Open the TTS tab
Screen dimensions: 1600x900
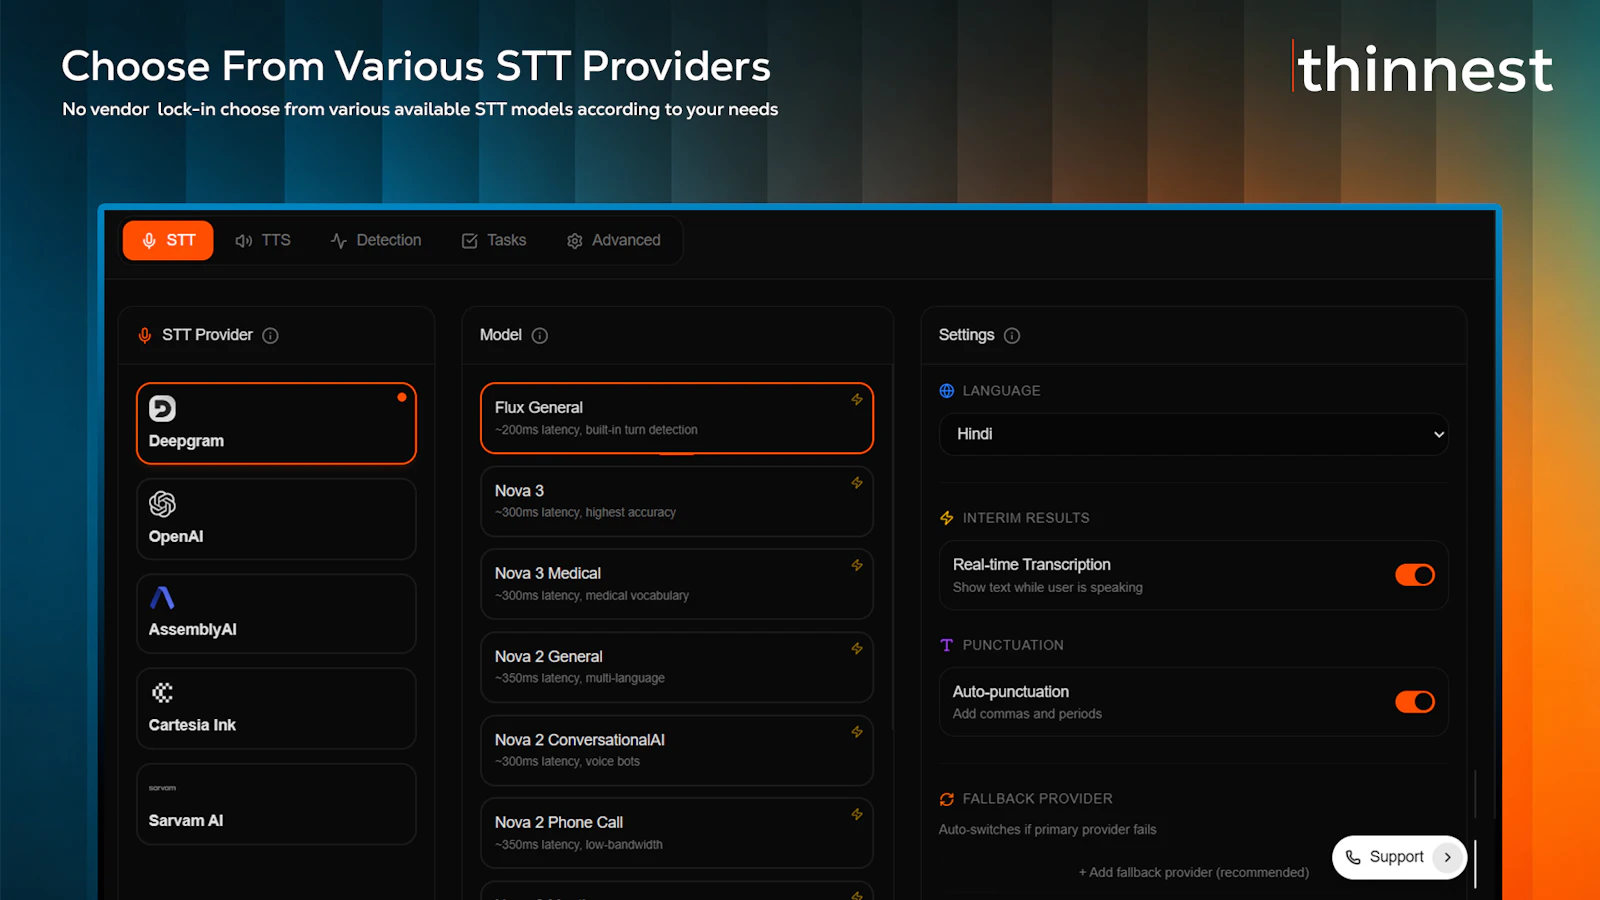263,240
